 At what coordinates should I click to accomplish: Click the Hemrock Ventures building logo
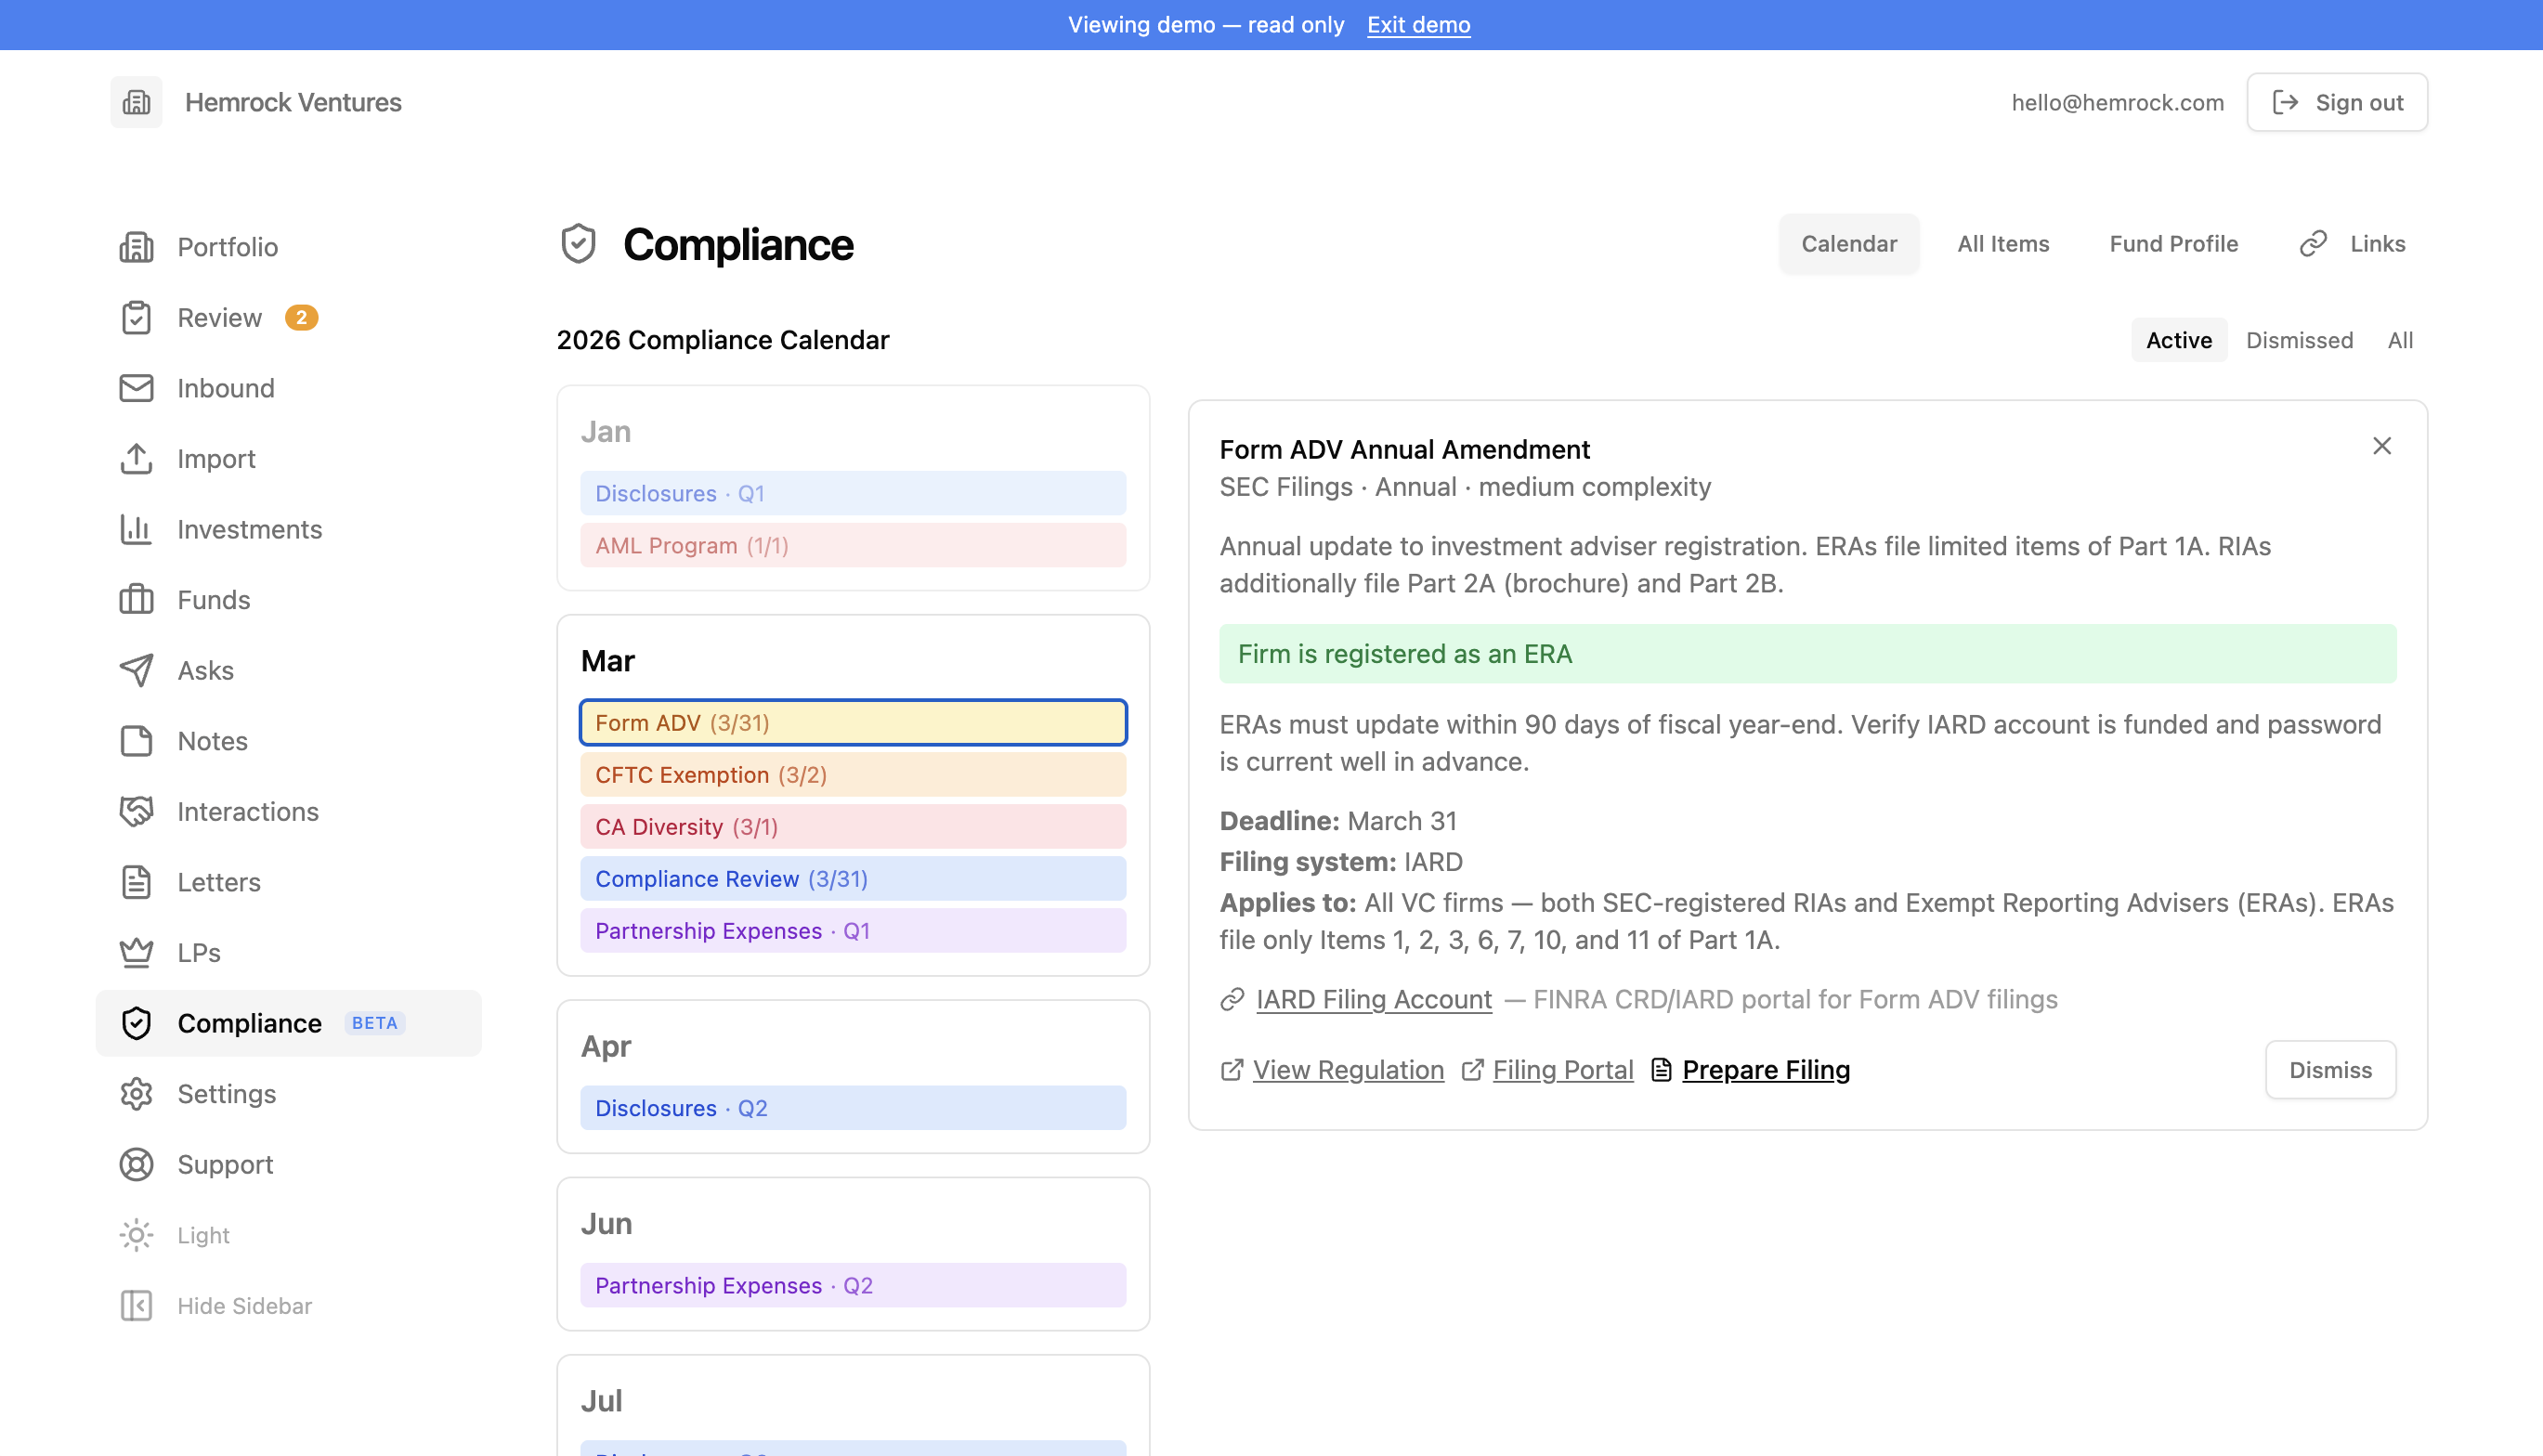coord(136,102)
